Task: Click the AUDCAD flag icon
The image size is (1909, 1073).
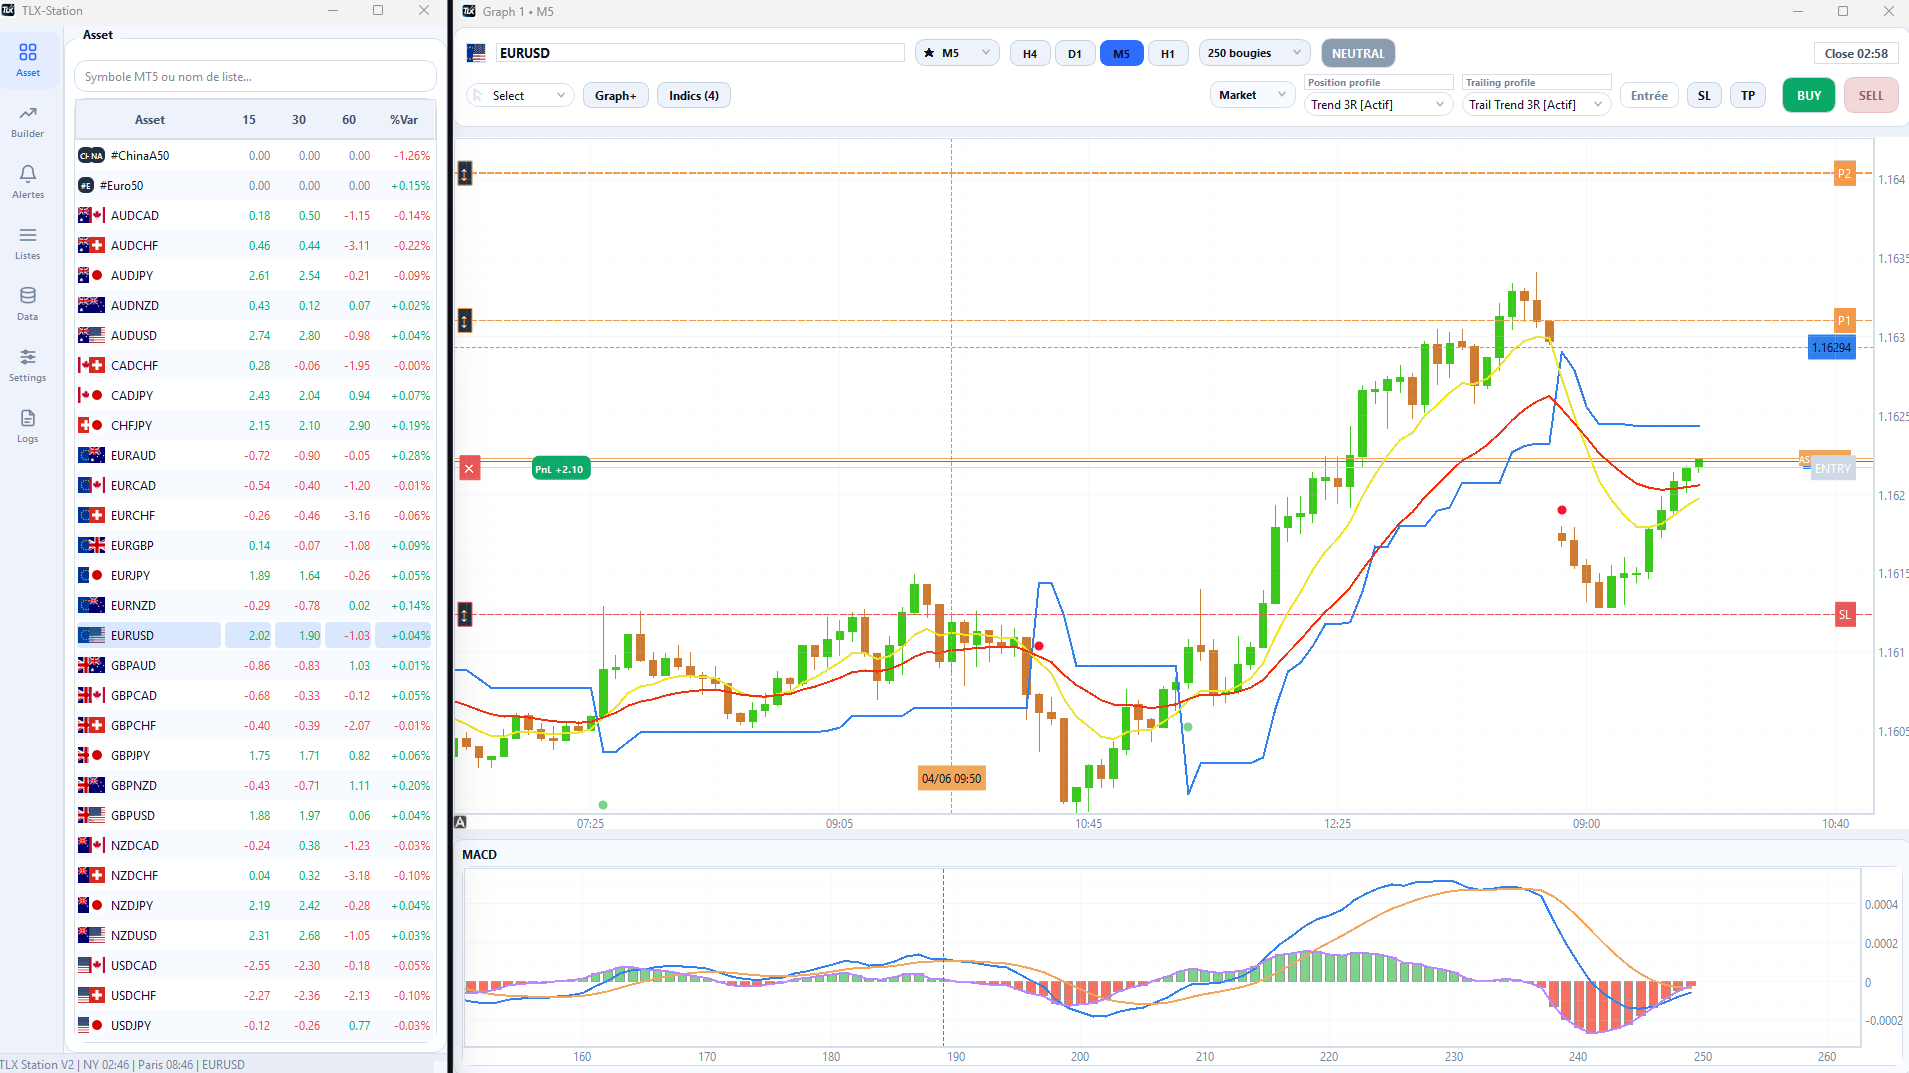Action: click(x=91, y=216)
